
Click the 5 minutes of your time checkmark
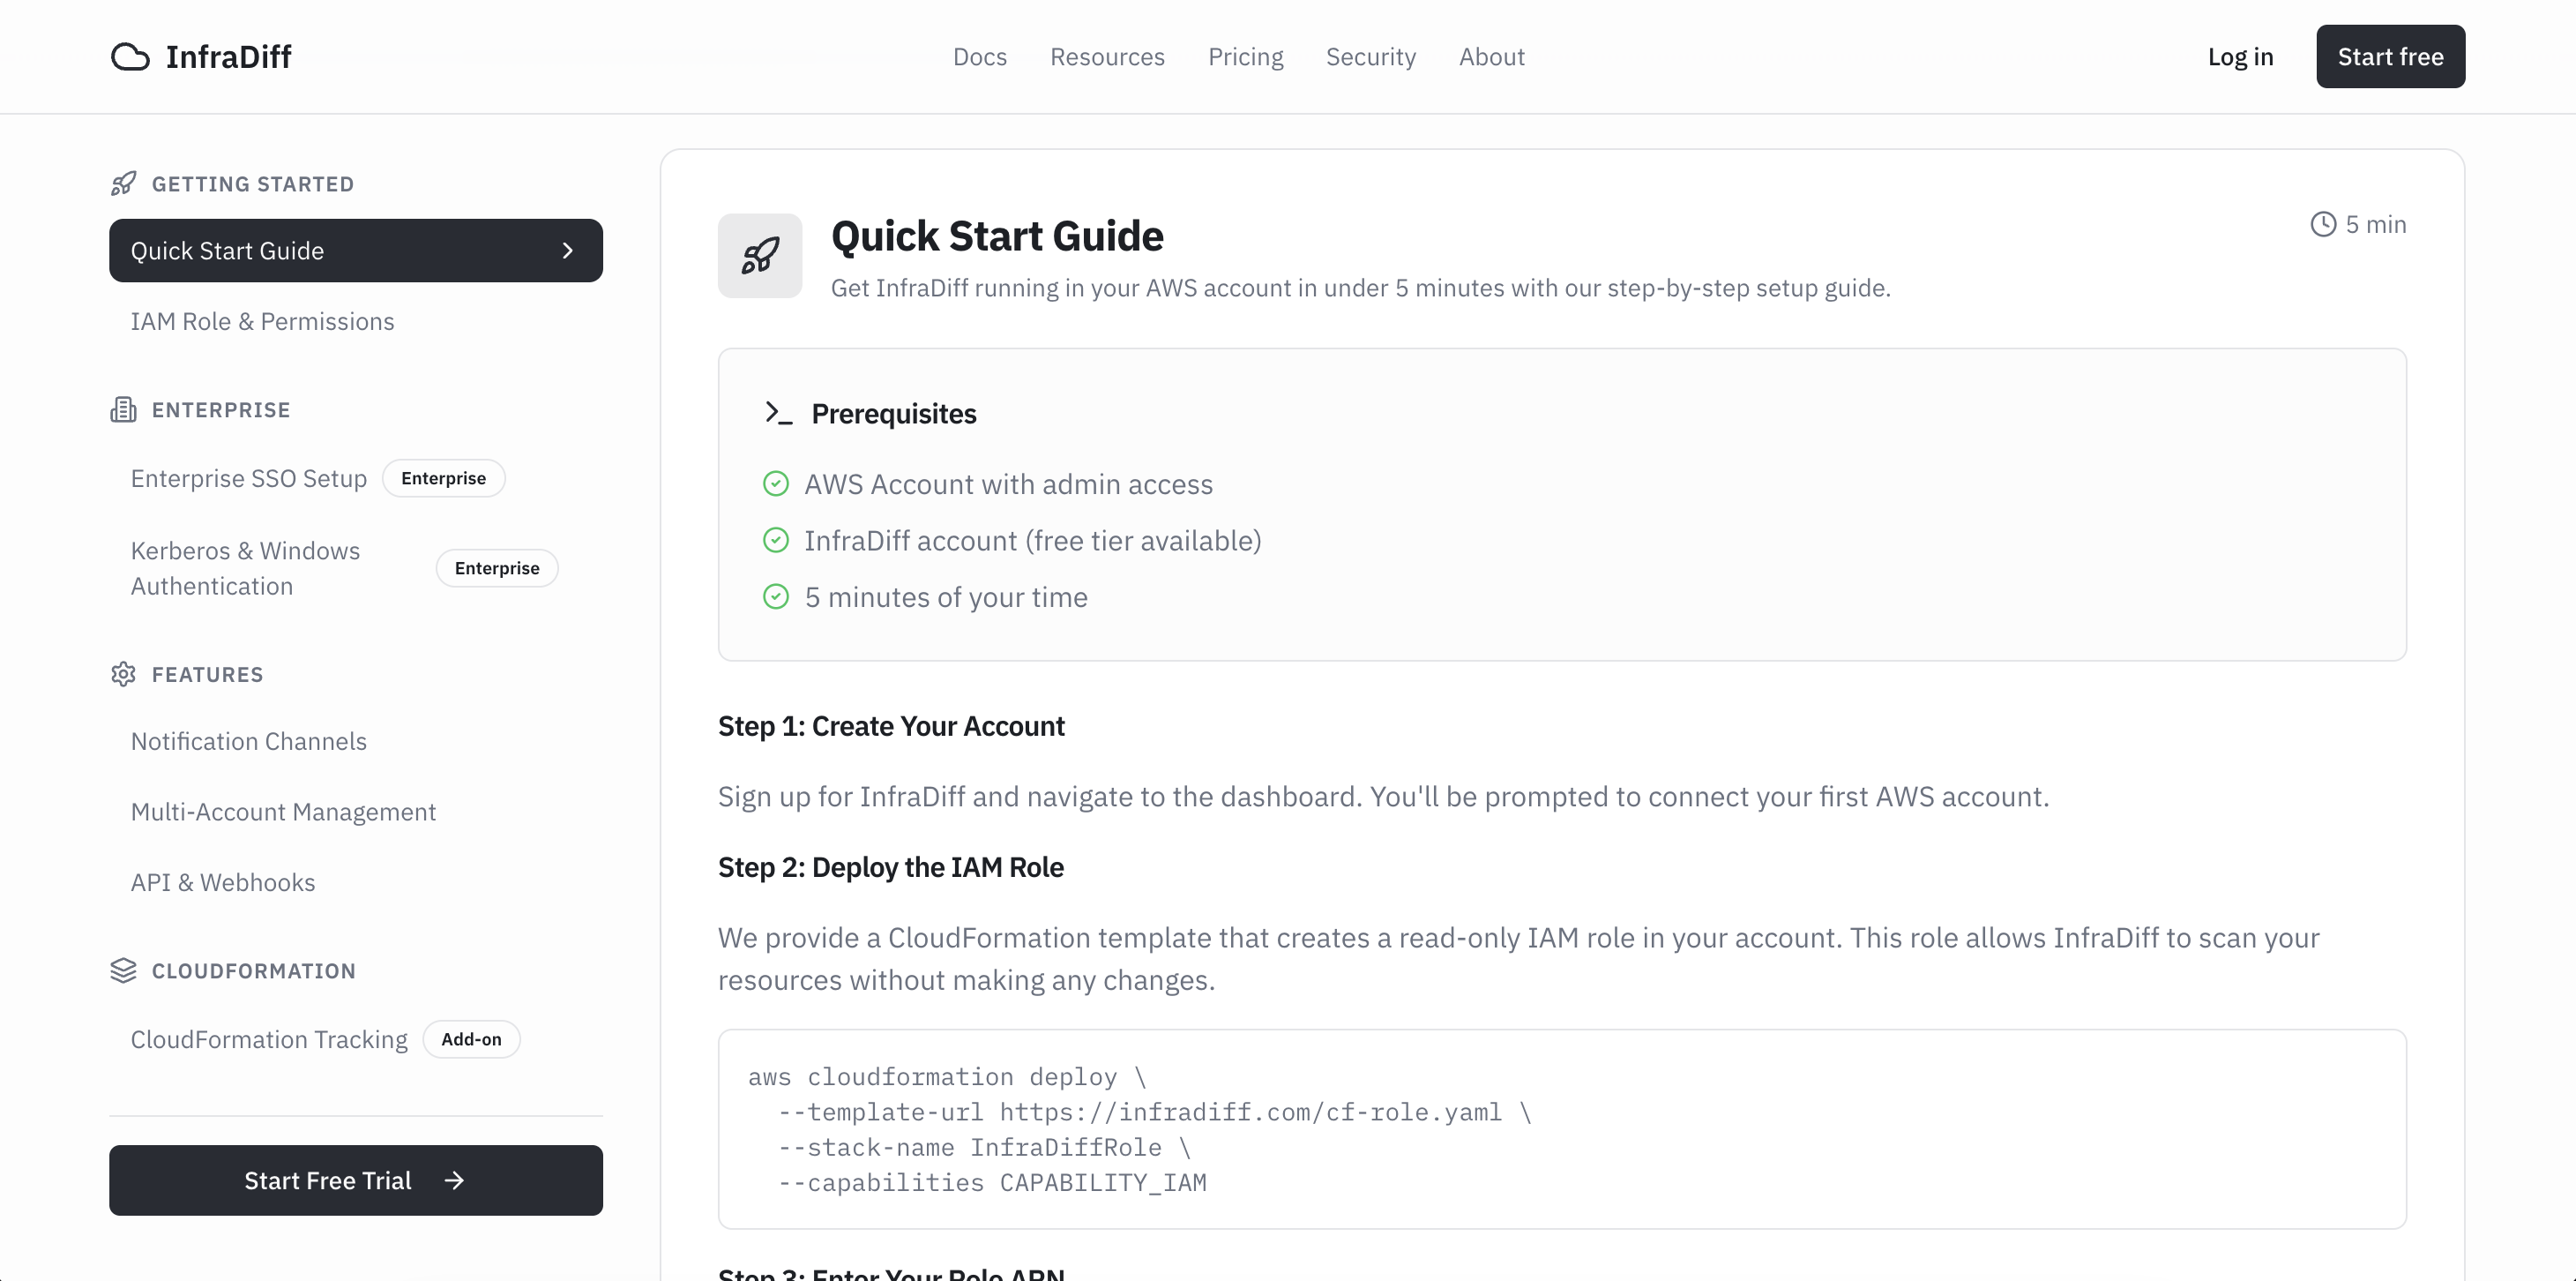776,597
